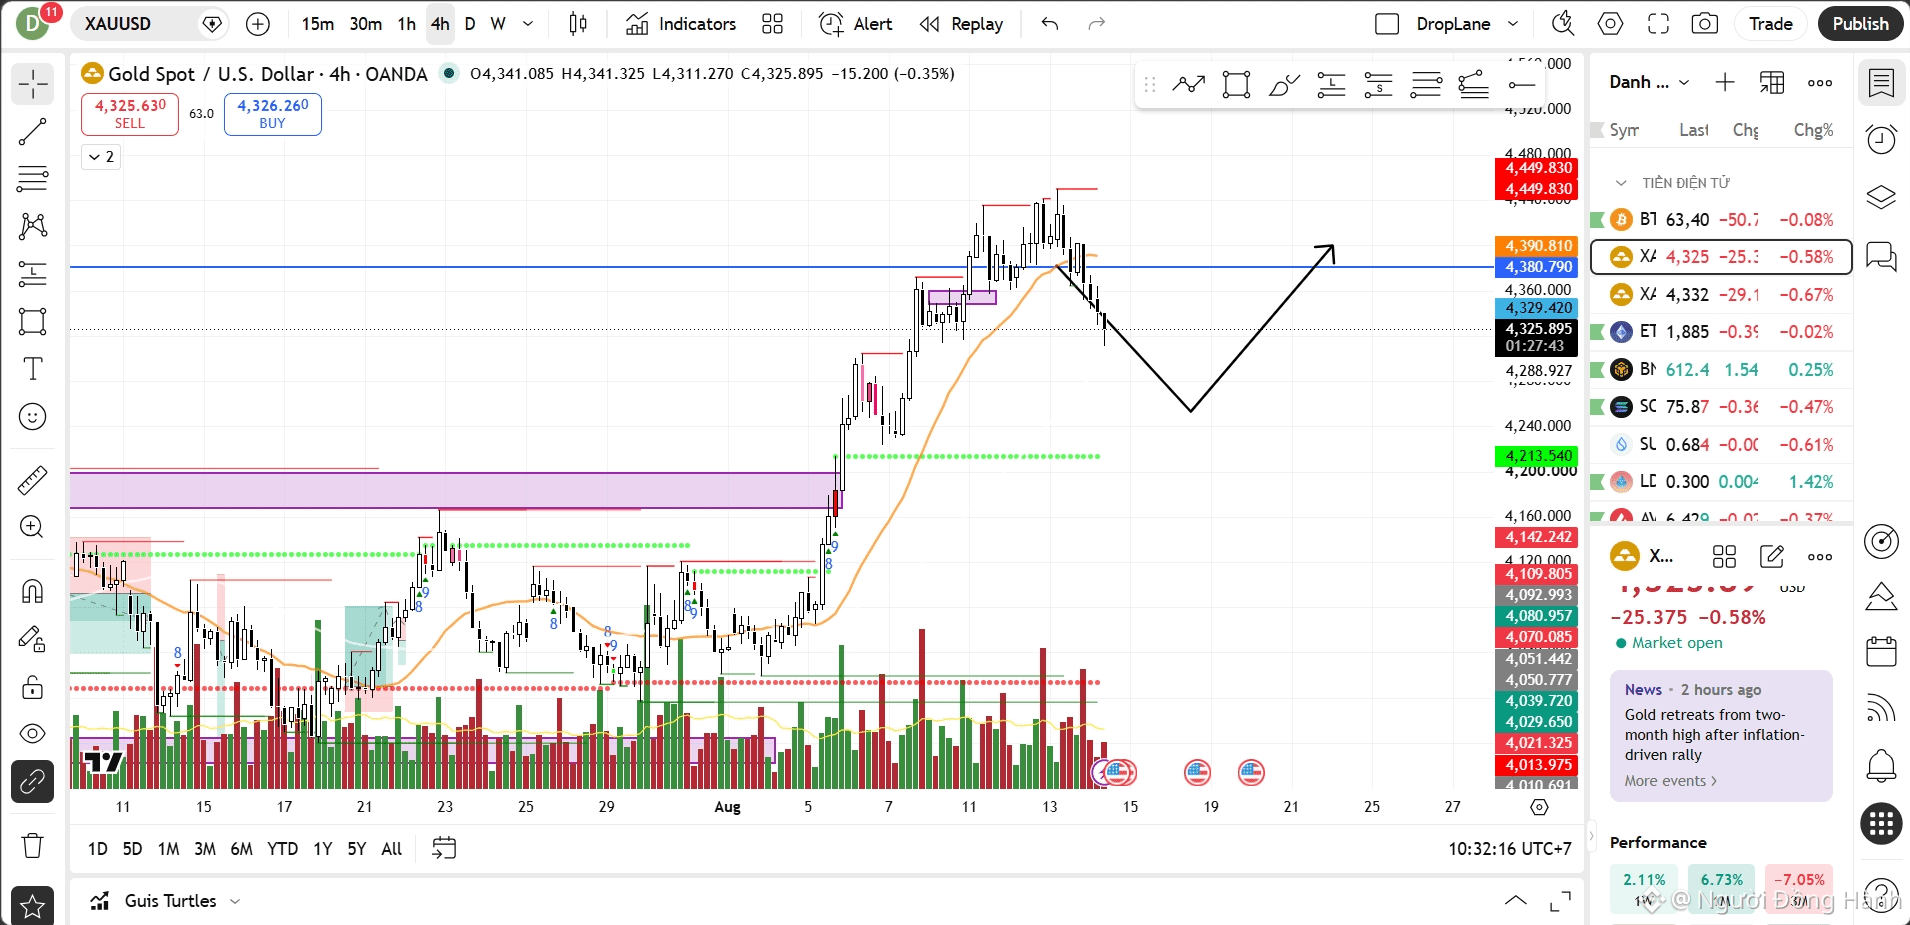The width and height of the screenshot is (1910, 925).
Task: Expand the timeframe interval dropdown
Action: (528, 24)
